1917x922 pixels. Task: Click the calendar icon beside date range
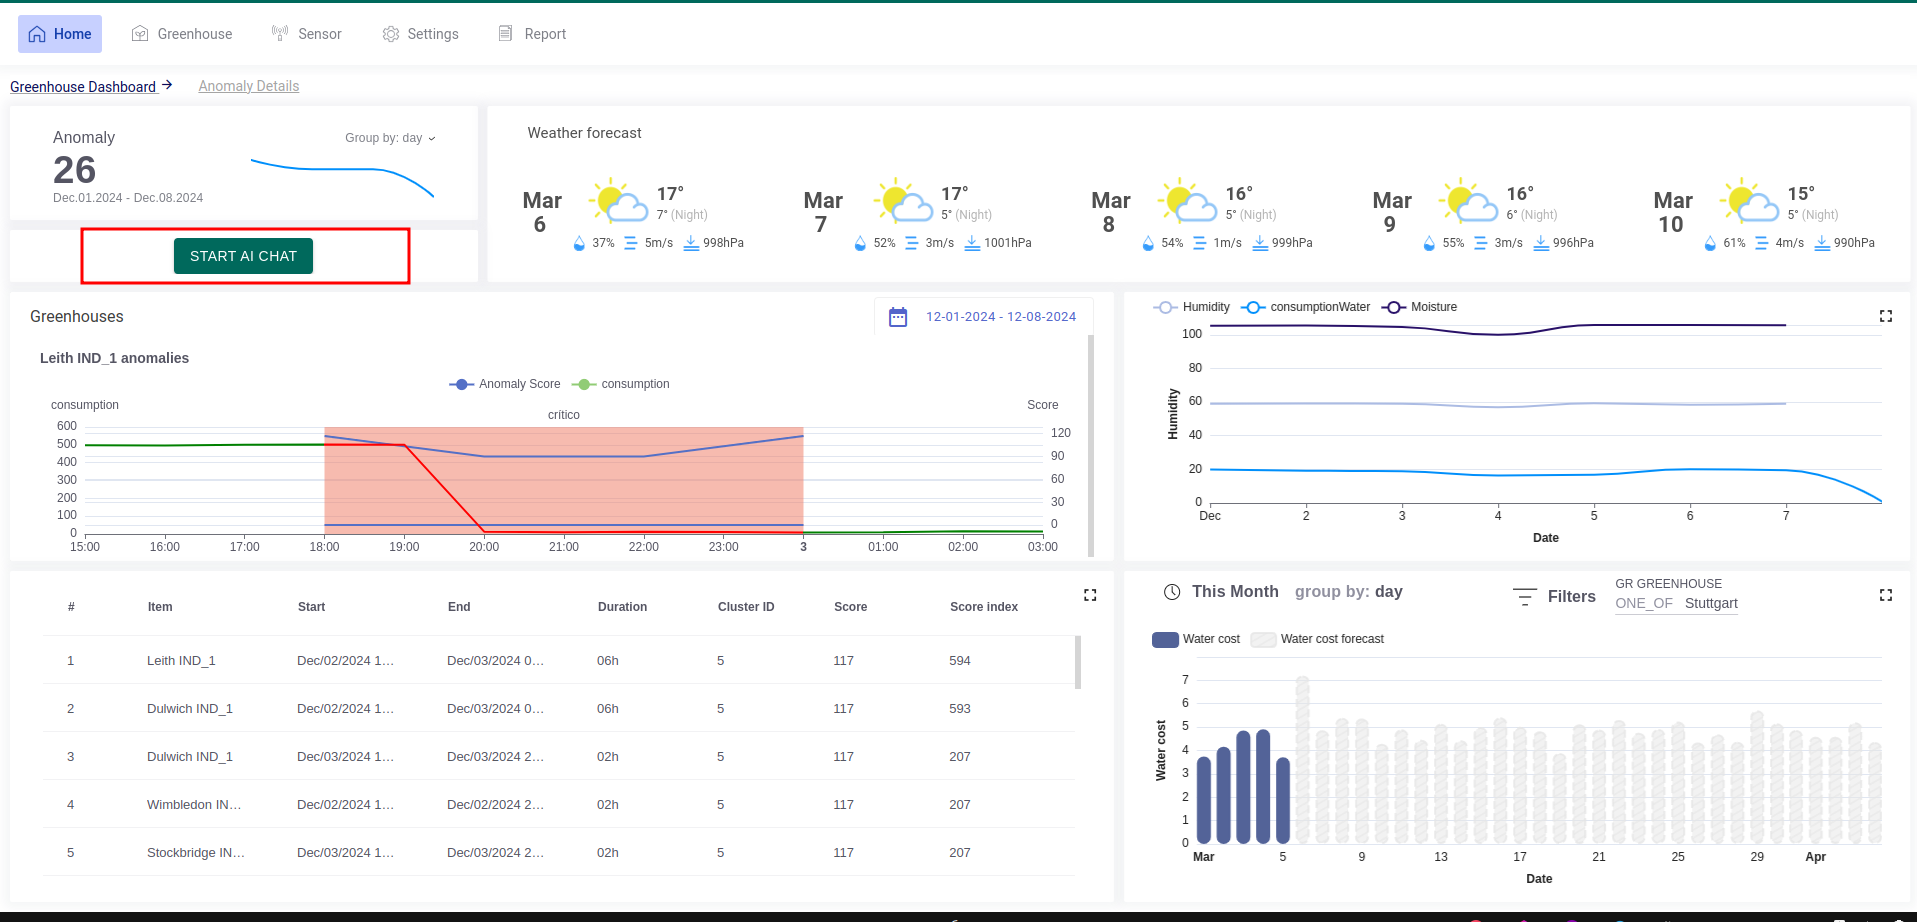pos(898,317)
